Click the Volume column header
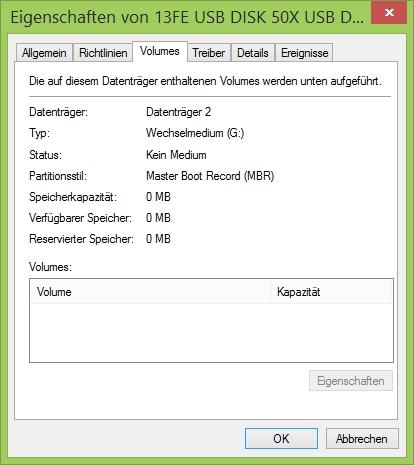414x465 pixels. pos(150,292)
